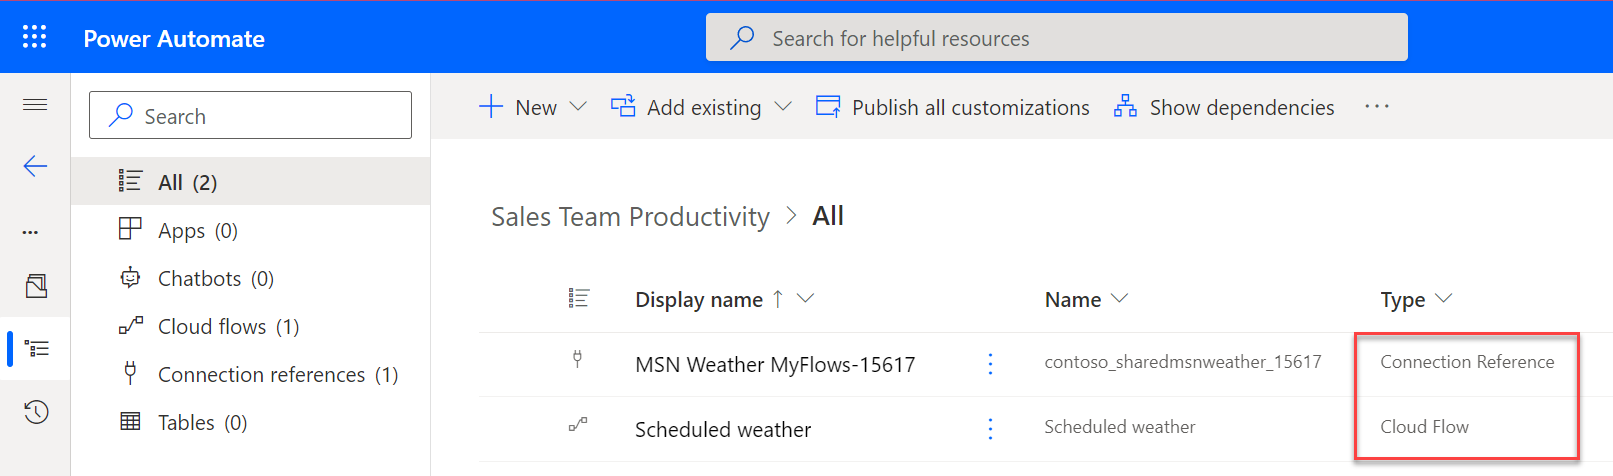The image size is (1613, 476).
Task: Click the magnifier icon in the top search bar
Action: pyautogui.click(x=742, y=38)
